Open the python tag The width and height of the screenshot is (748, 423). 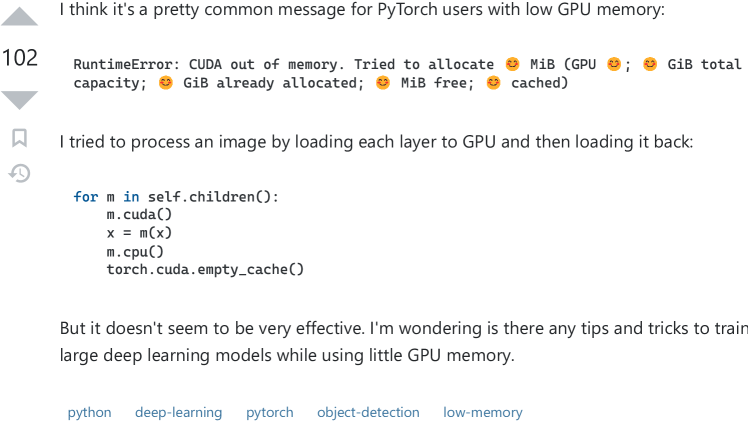(89, 412)
